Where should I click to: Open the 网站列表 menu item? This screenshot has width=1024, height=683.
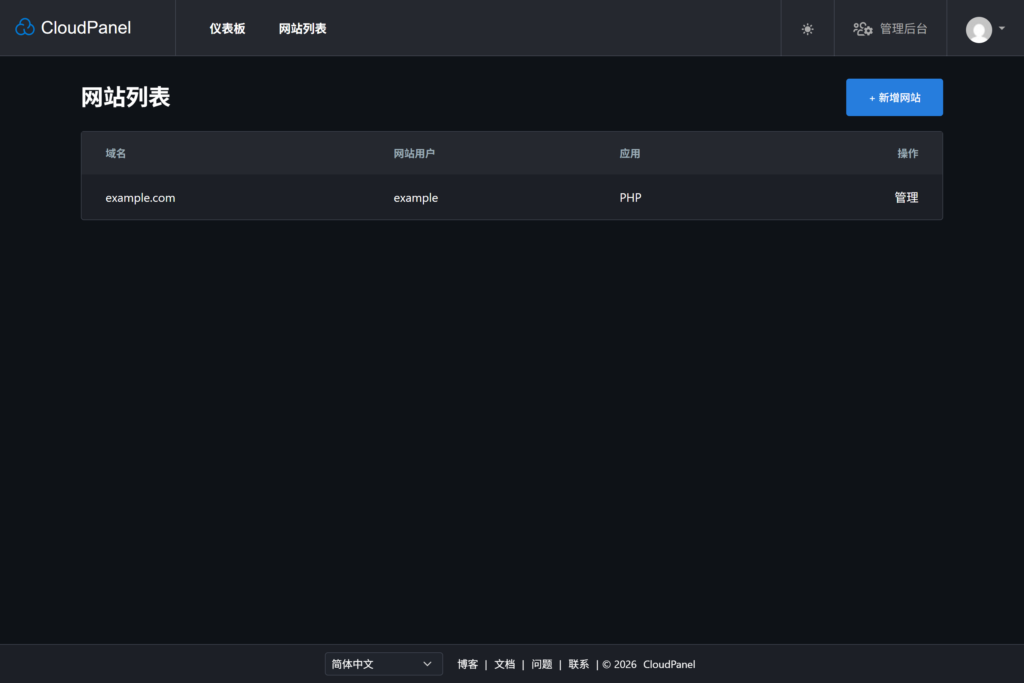coord(302,29)
